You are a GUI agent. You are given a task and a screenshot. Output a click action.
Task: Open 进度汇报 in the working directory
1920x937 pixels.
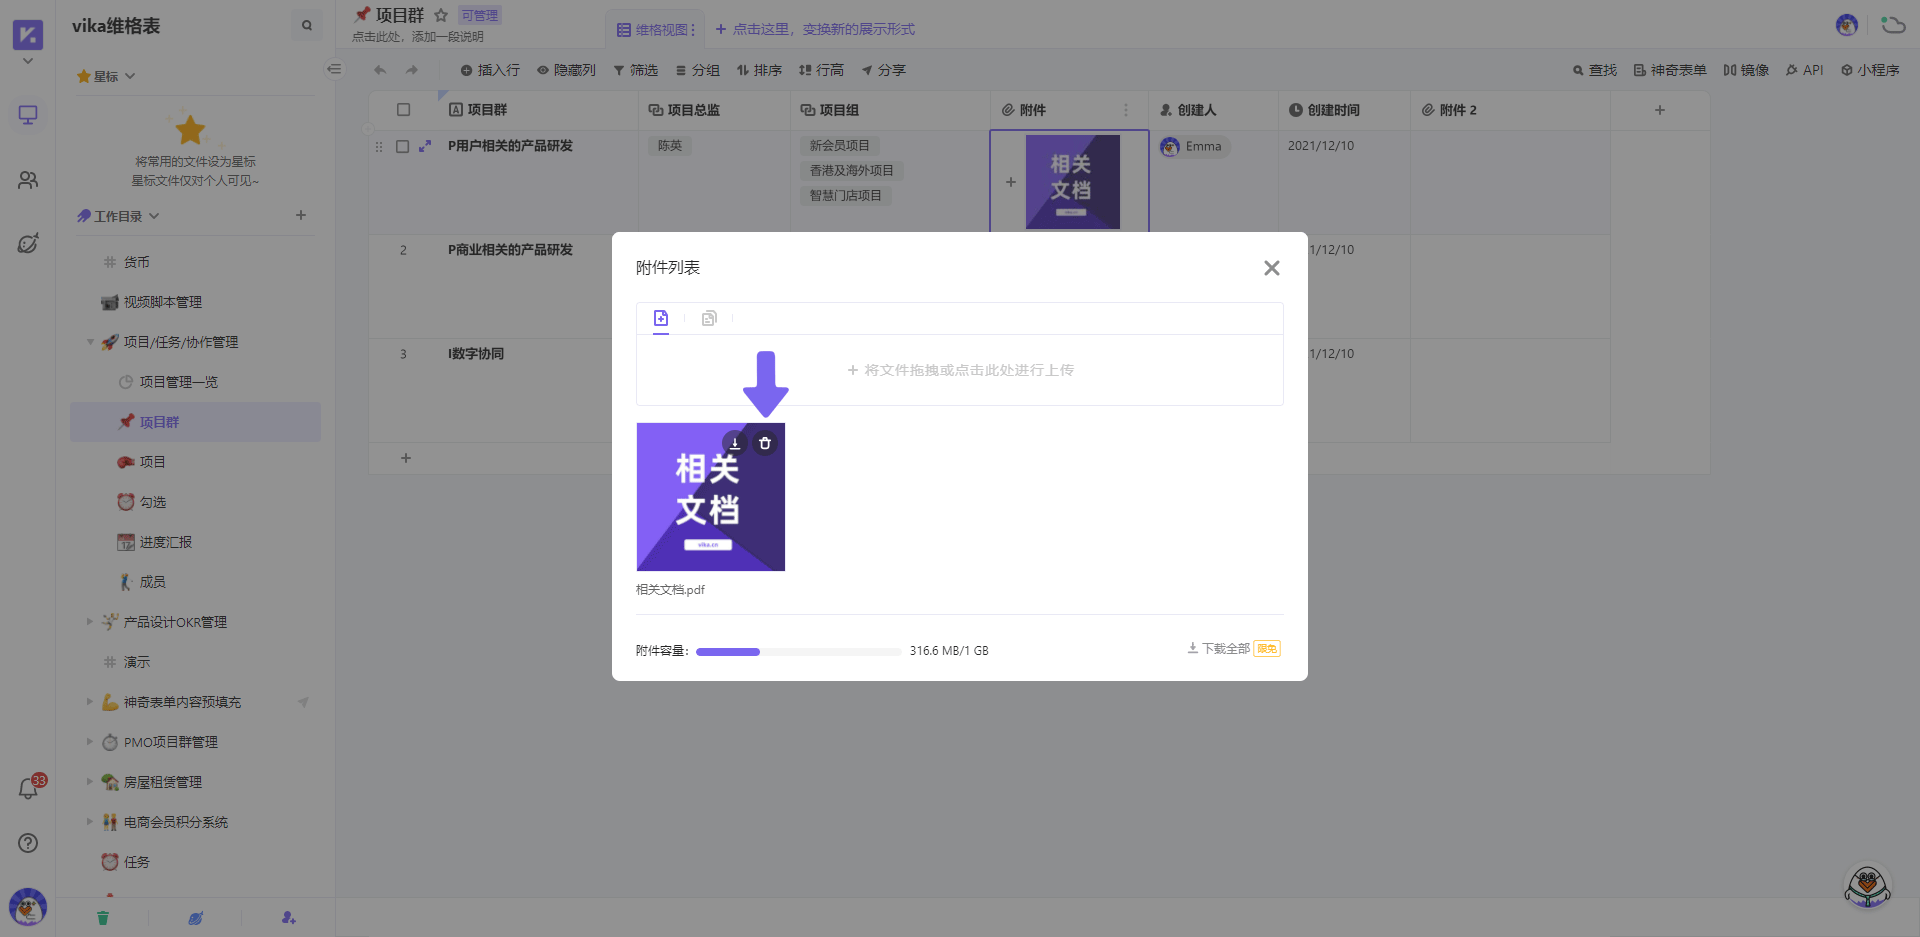tap(165, 542)
